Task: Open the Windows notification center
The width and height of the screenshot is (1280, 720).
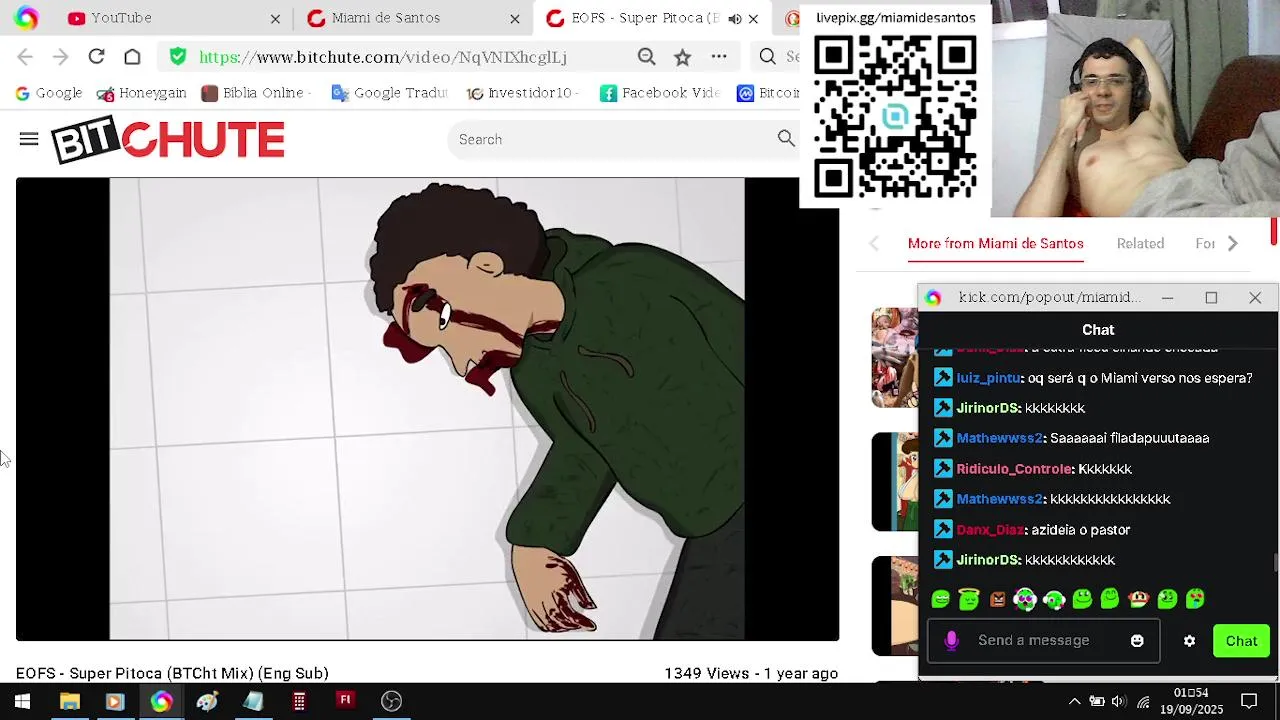Action: [1249, 701]
